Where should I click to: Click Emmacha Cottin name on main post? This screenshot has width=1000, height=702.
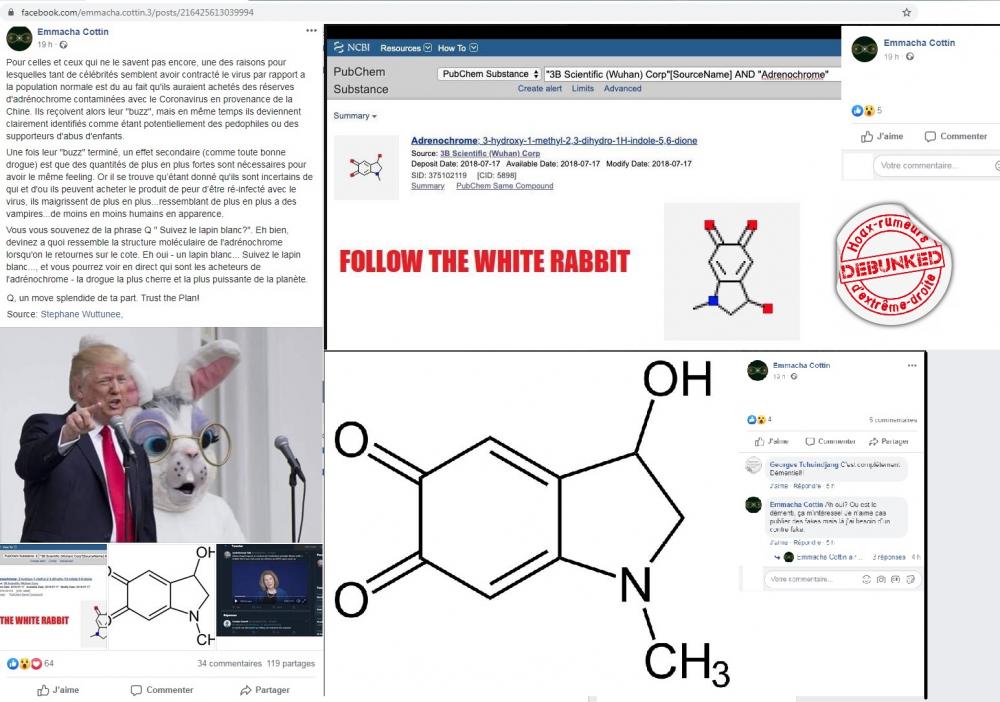click(73, 31)
